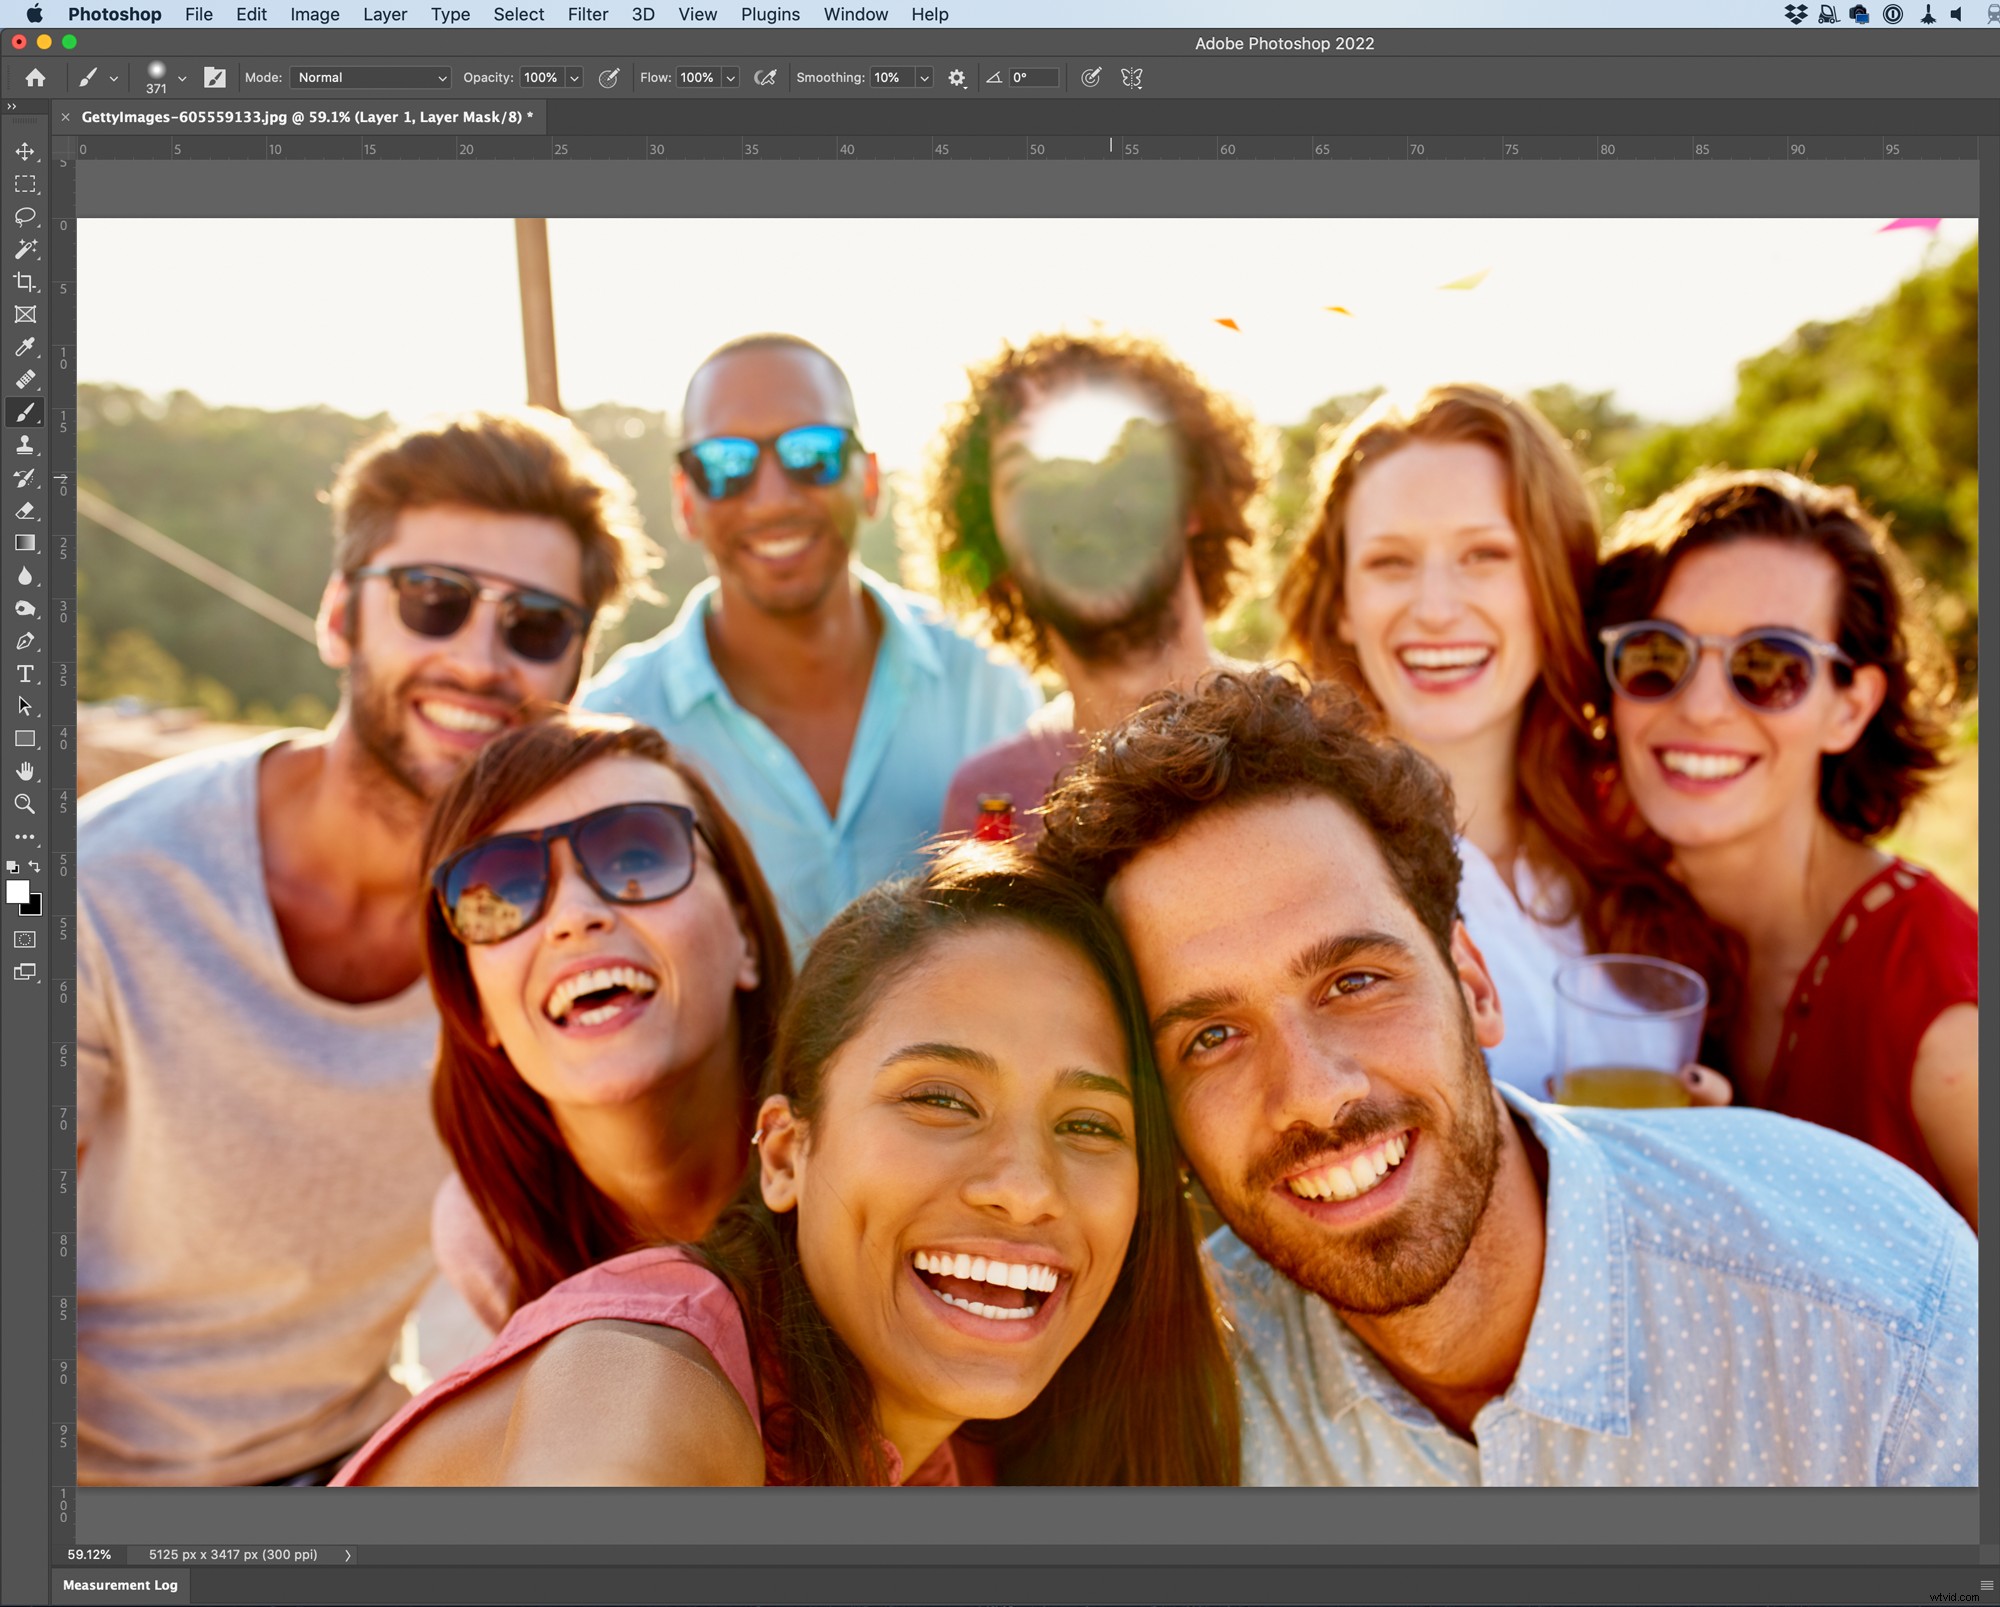Toggle Quick Mask mode
2000x1607 pixels.
pos(25,939)
